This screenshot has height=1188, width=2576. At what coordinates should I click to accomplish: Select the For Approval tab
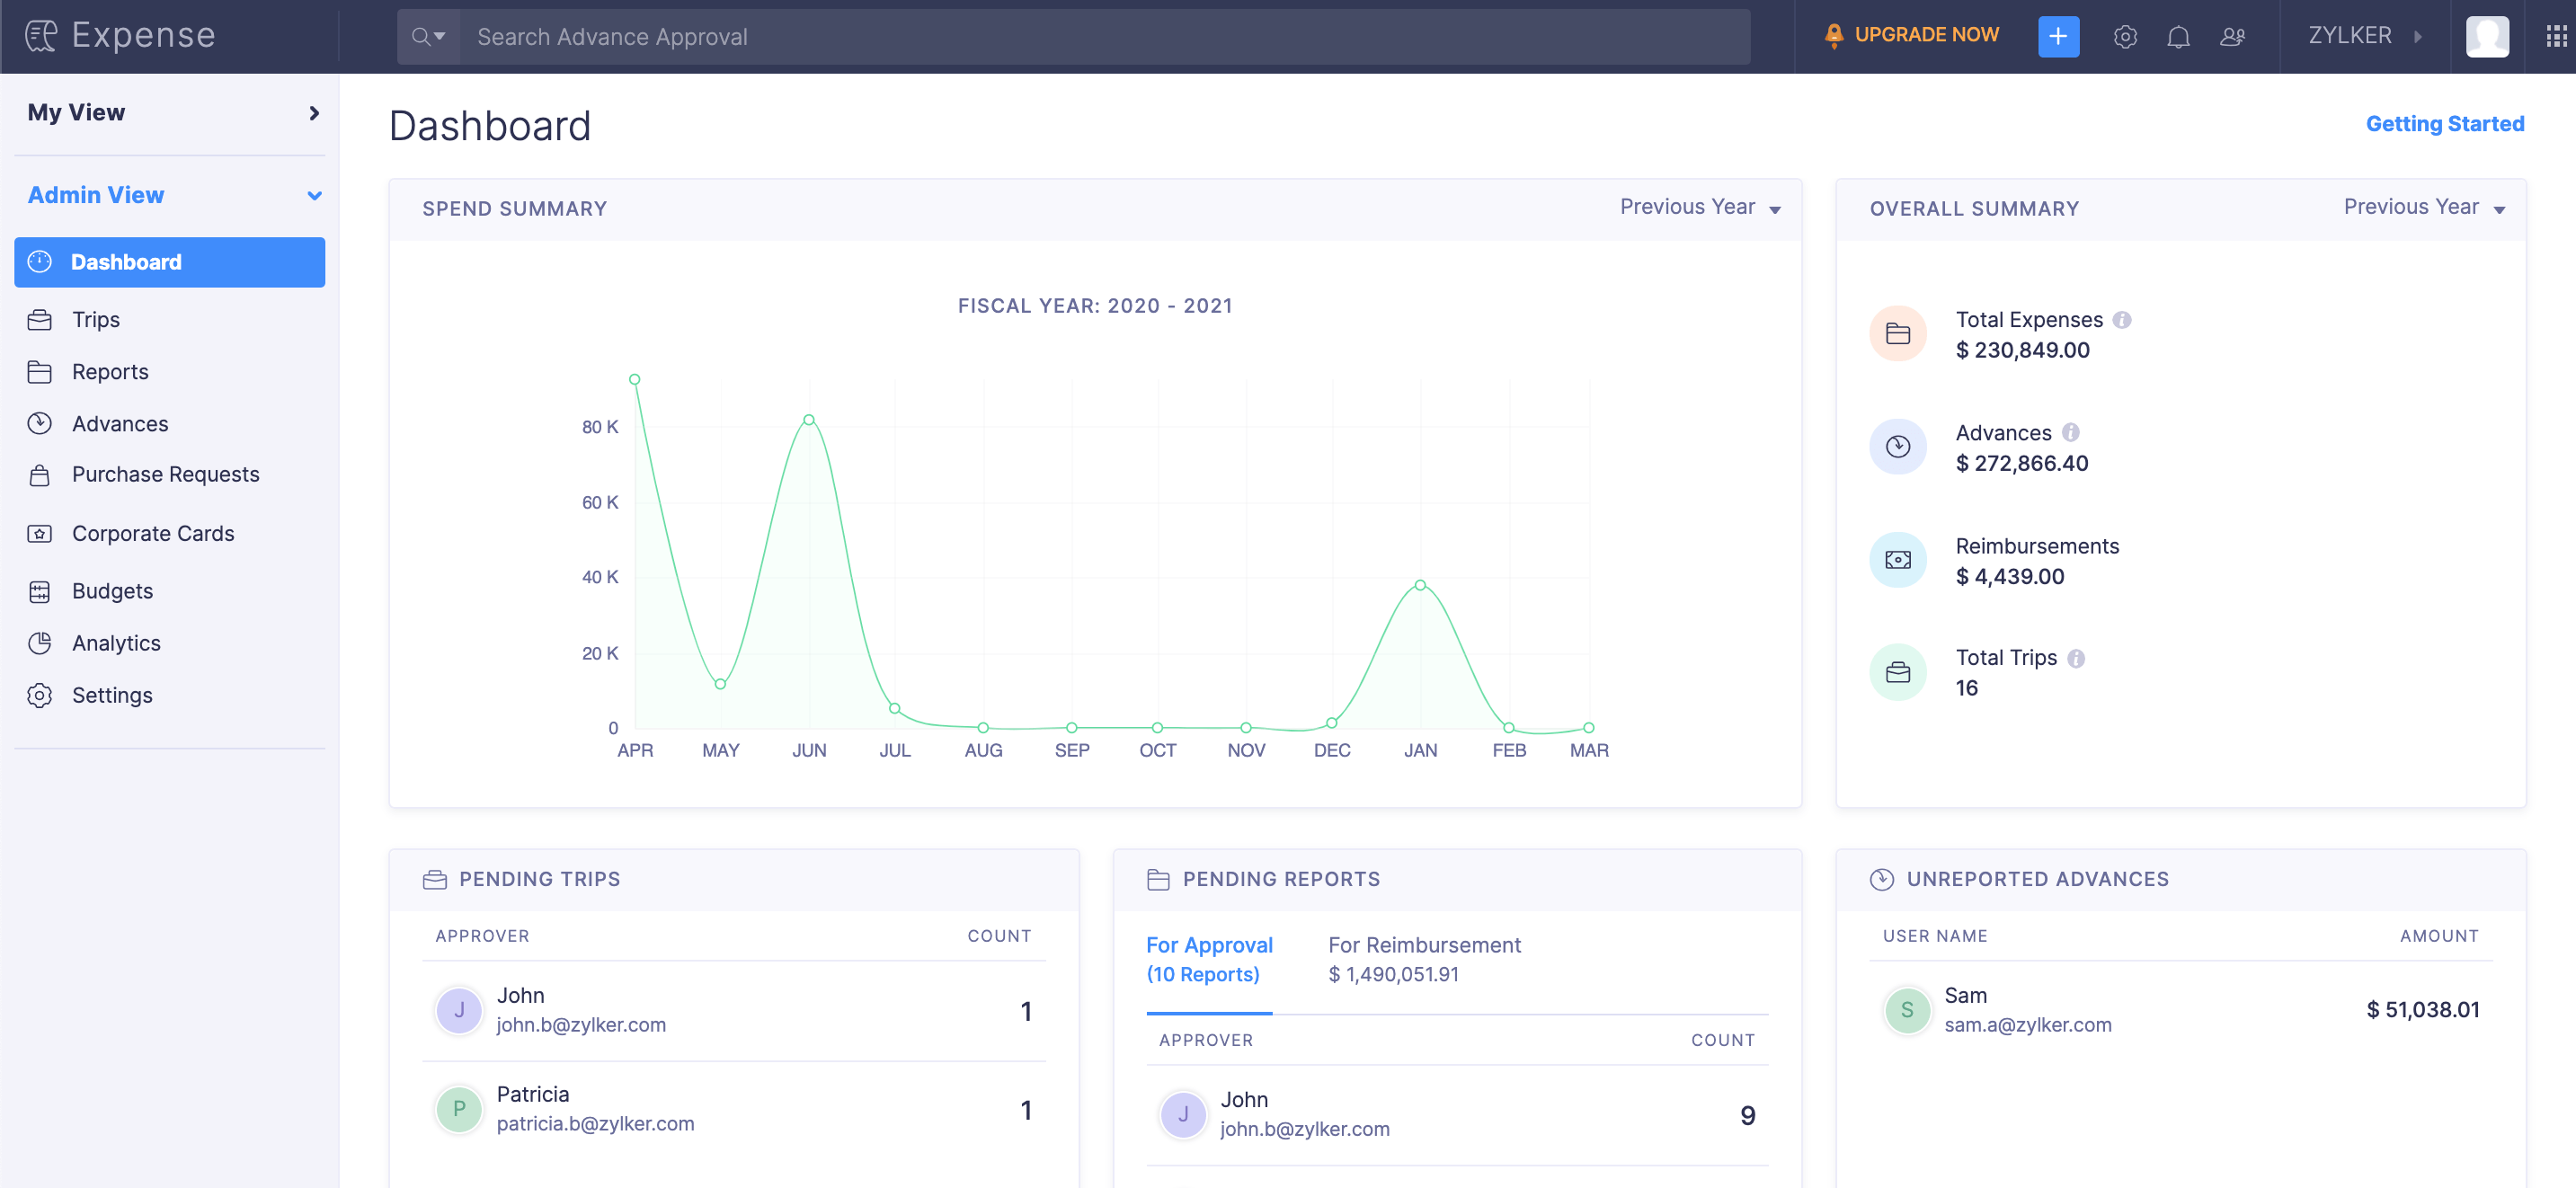1208,959
